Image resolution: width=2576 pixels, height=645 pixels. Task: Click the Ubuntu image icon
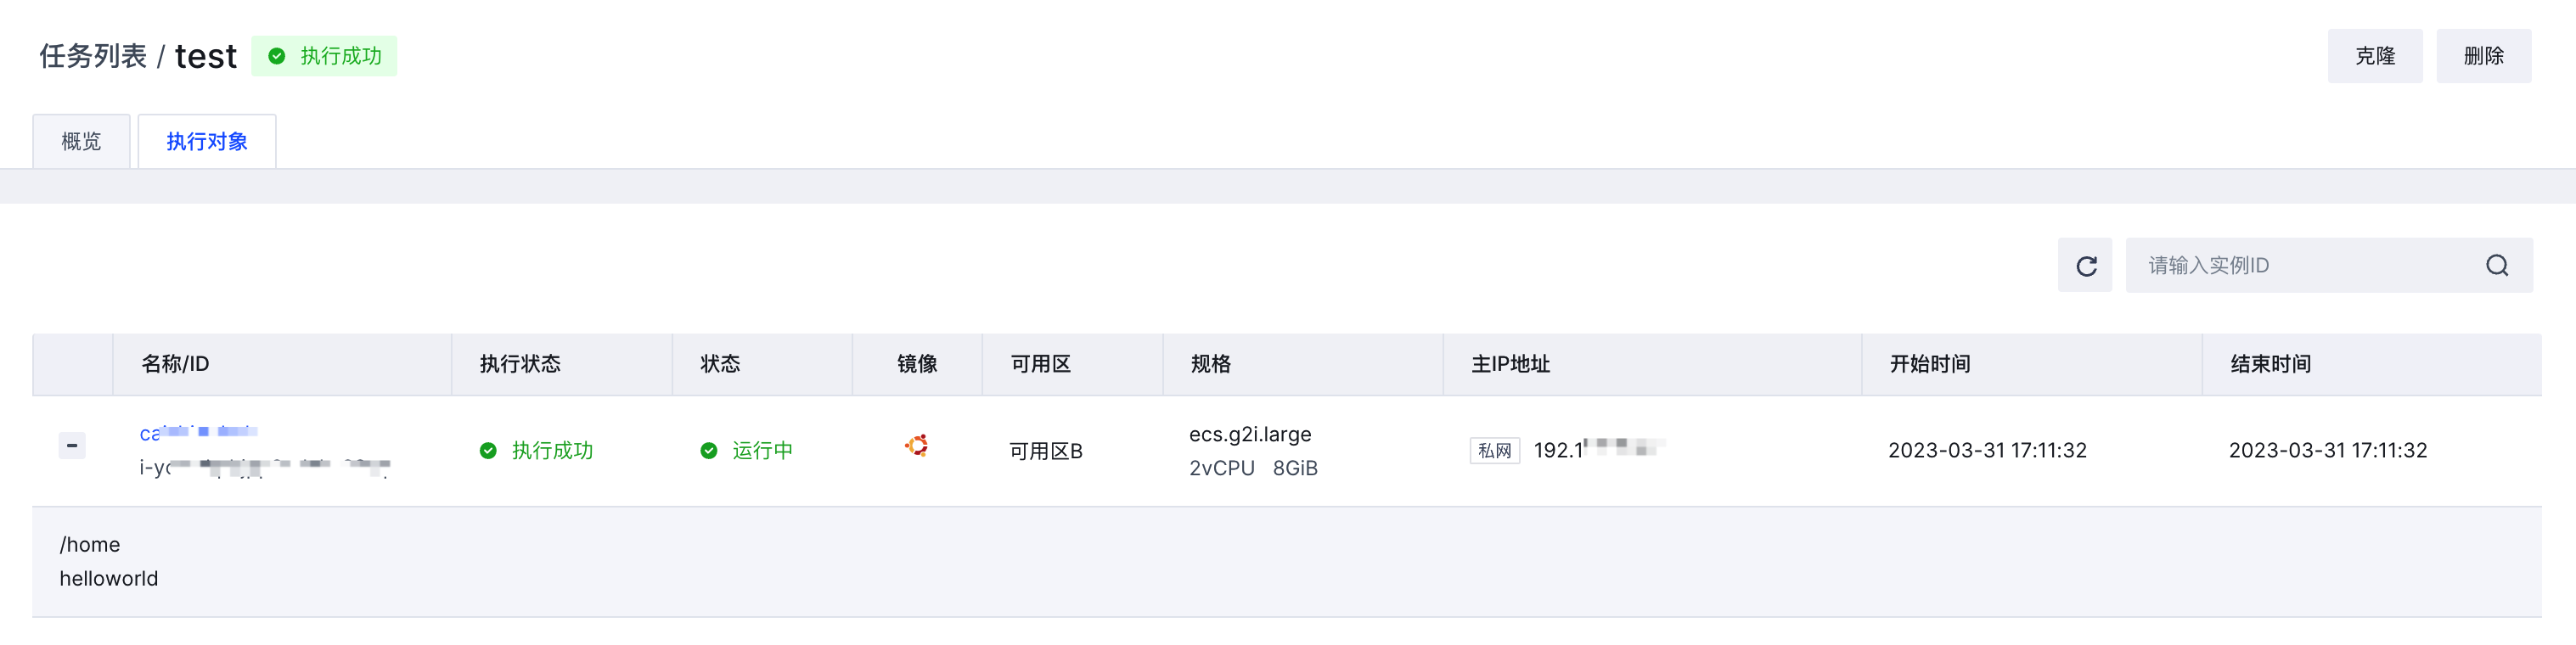pyautogui.click(x=916, y=445)
